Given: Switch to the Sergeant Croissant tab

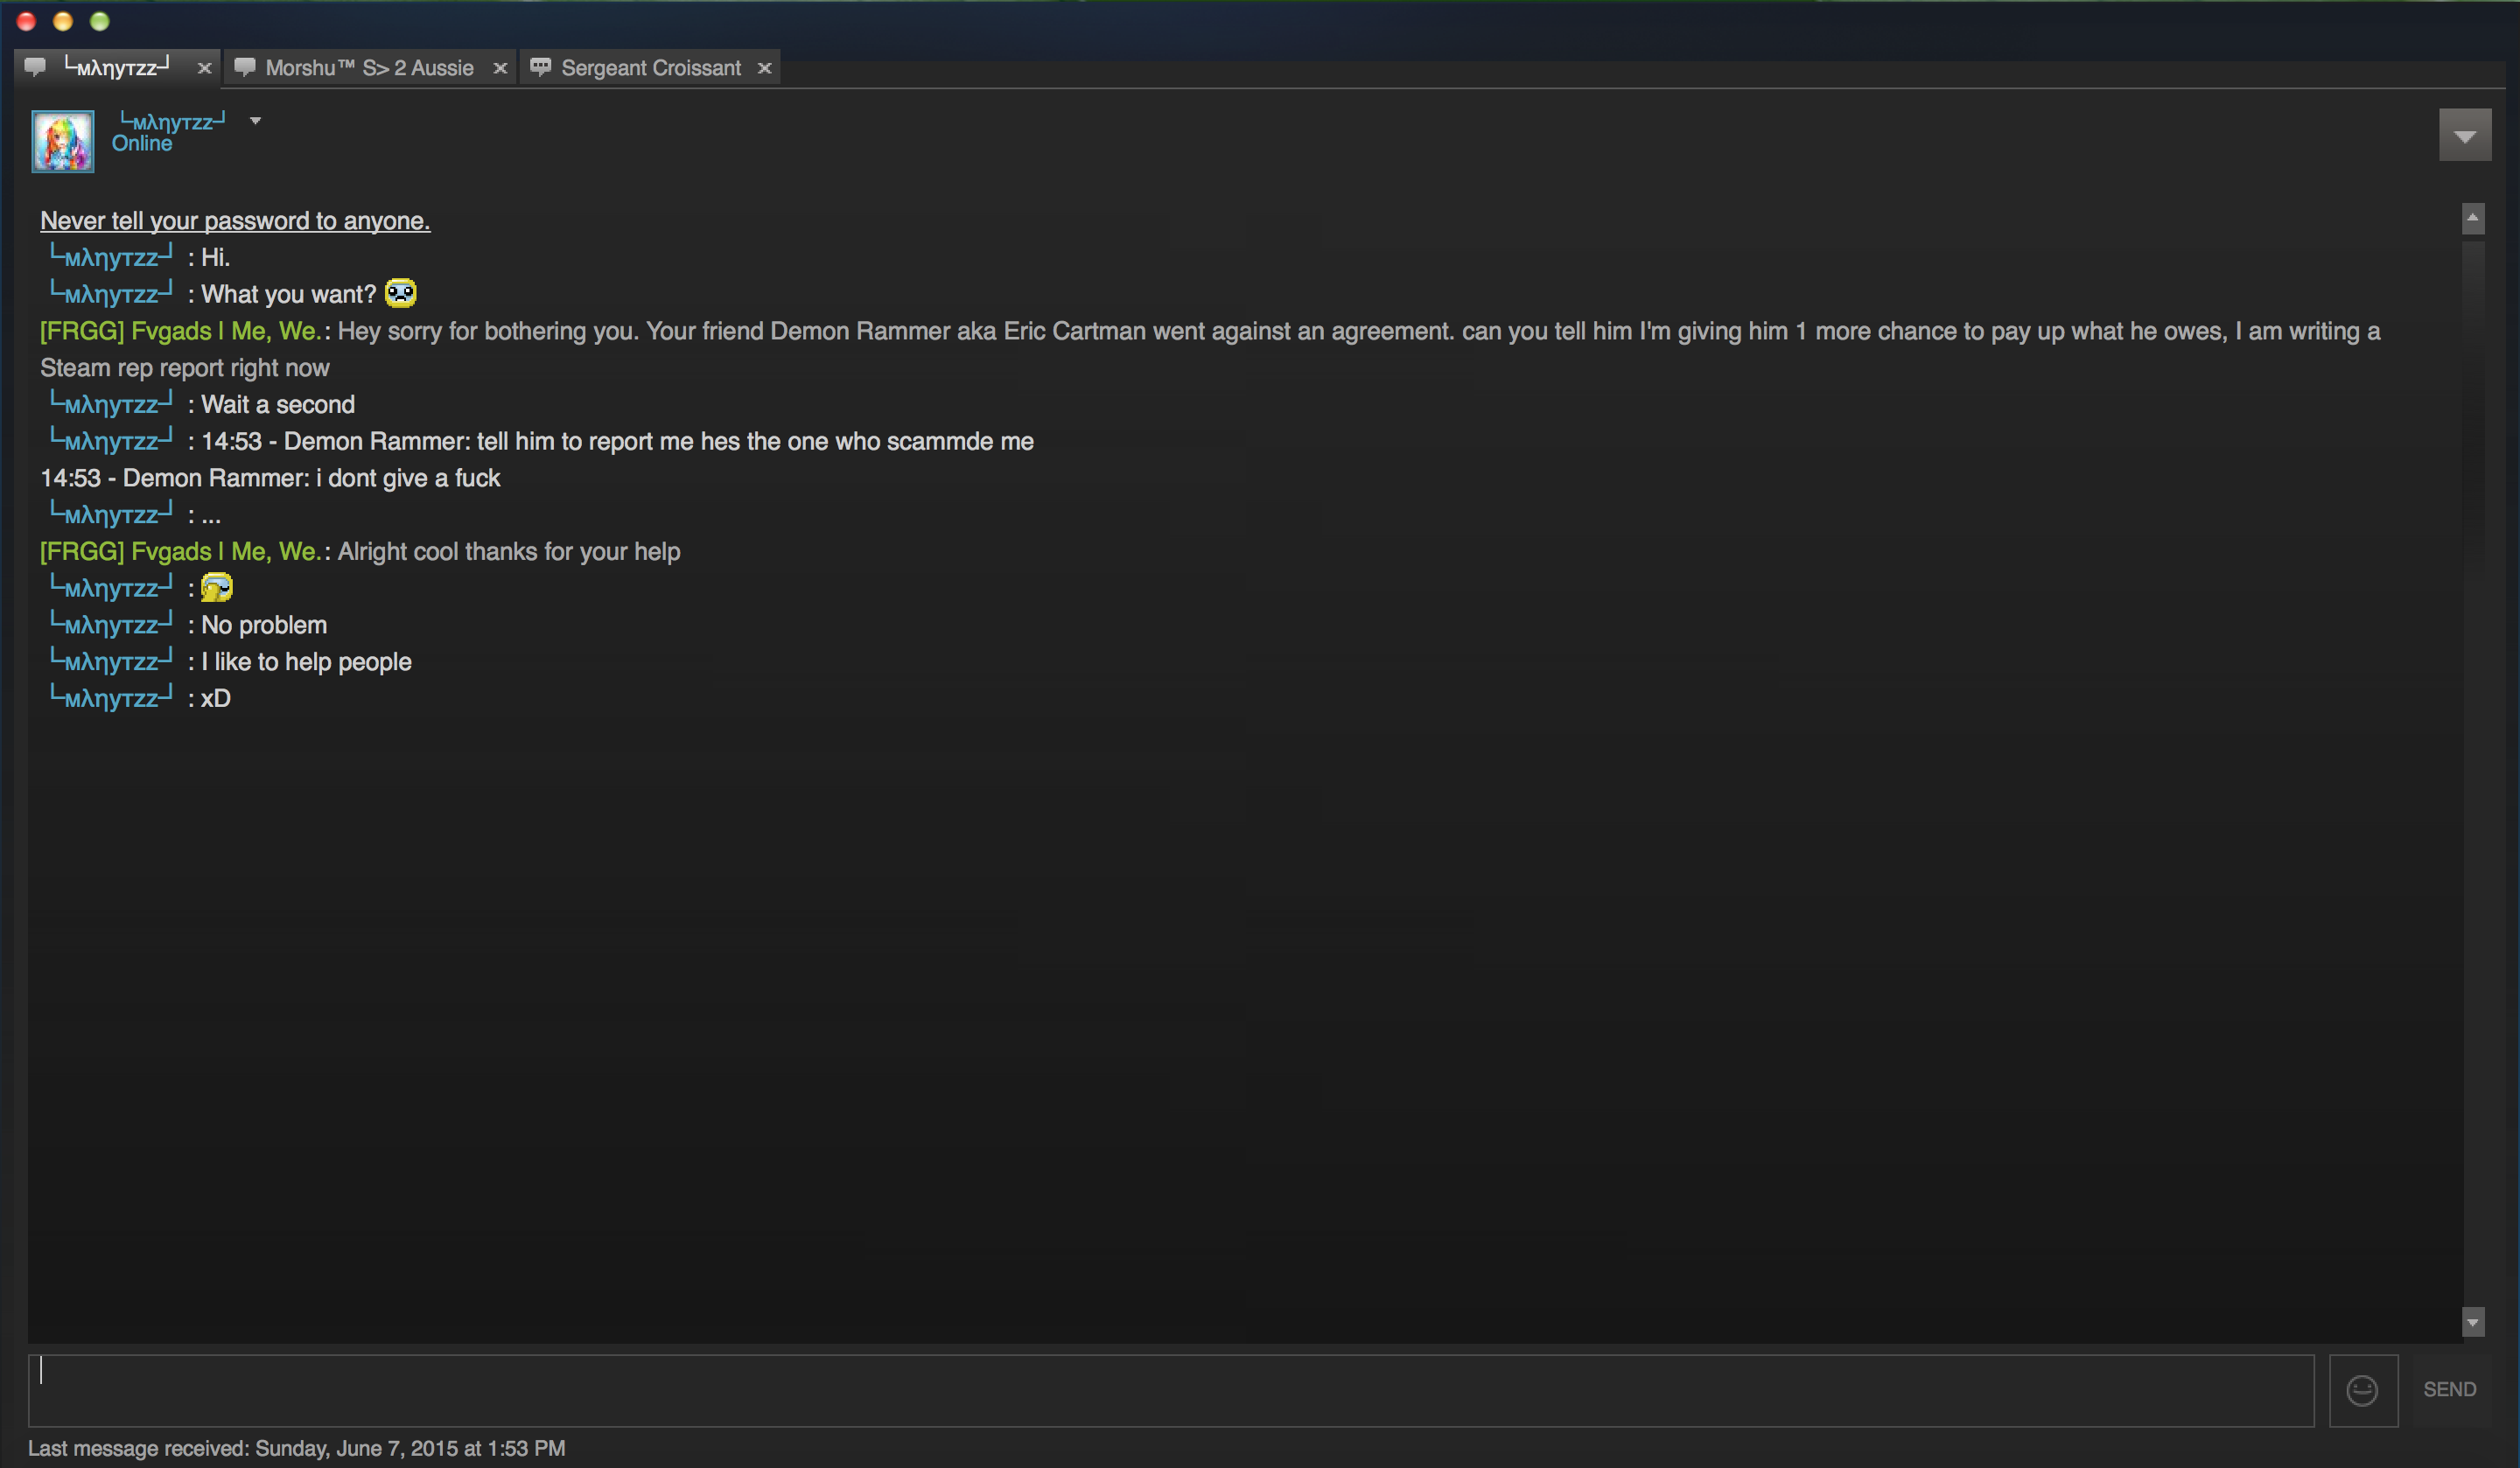Looking at the screenshot, I should click(651, 68).
